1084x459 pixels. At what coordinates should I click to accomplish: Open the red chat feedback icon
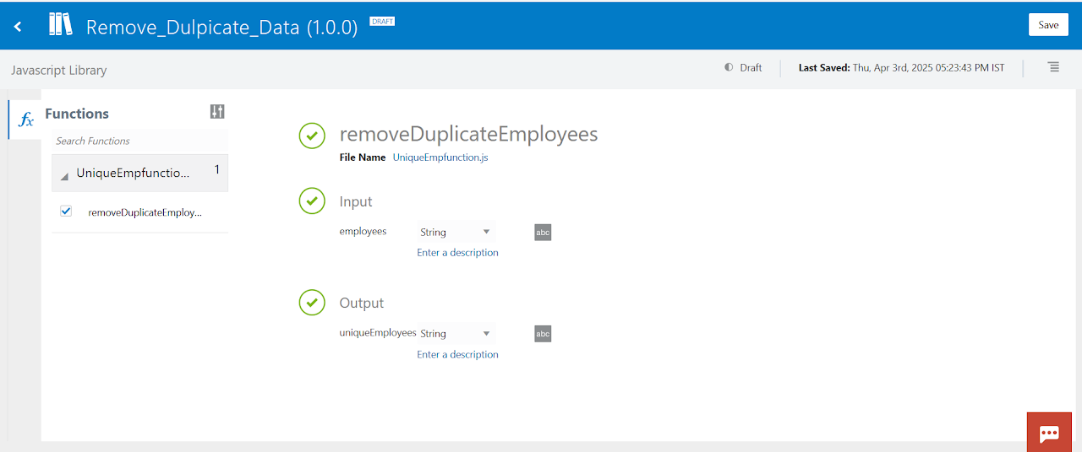[x=1049, y=433]
